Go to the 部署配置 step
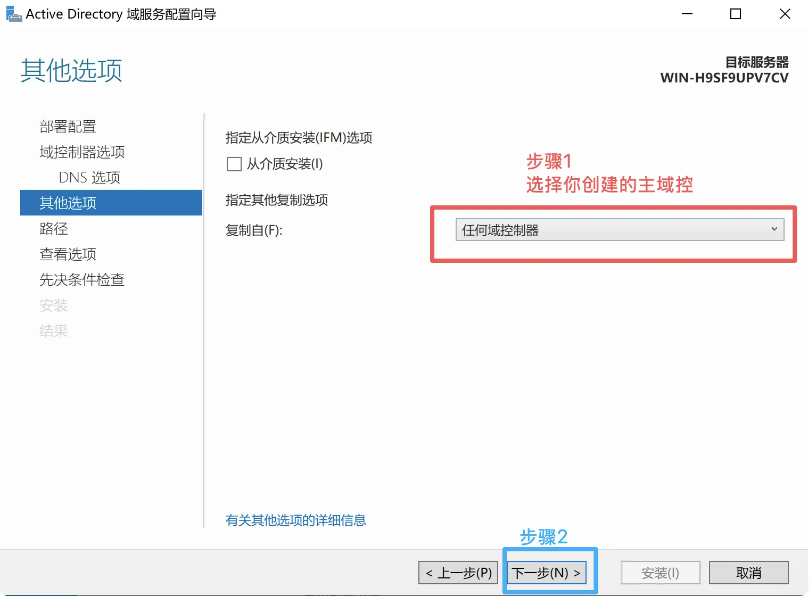This screenshot has height=596, width=810. [x=68, y=126]
